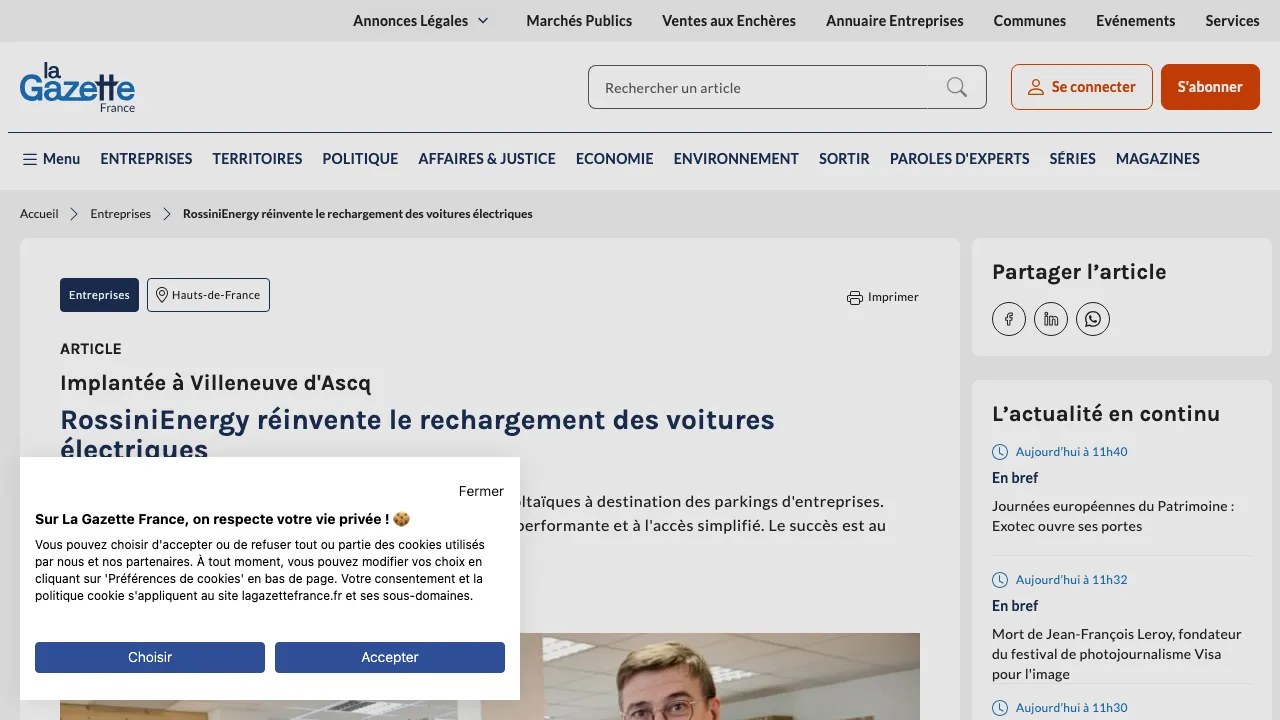Screen dimensions: 1280x720
Task: Click Choisir in cookie banner
Action: click(150, 657)
